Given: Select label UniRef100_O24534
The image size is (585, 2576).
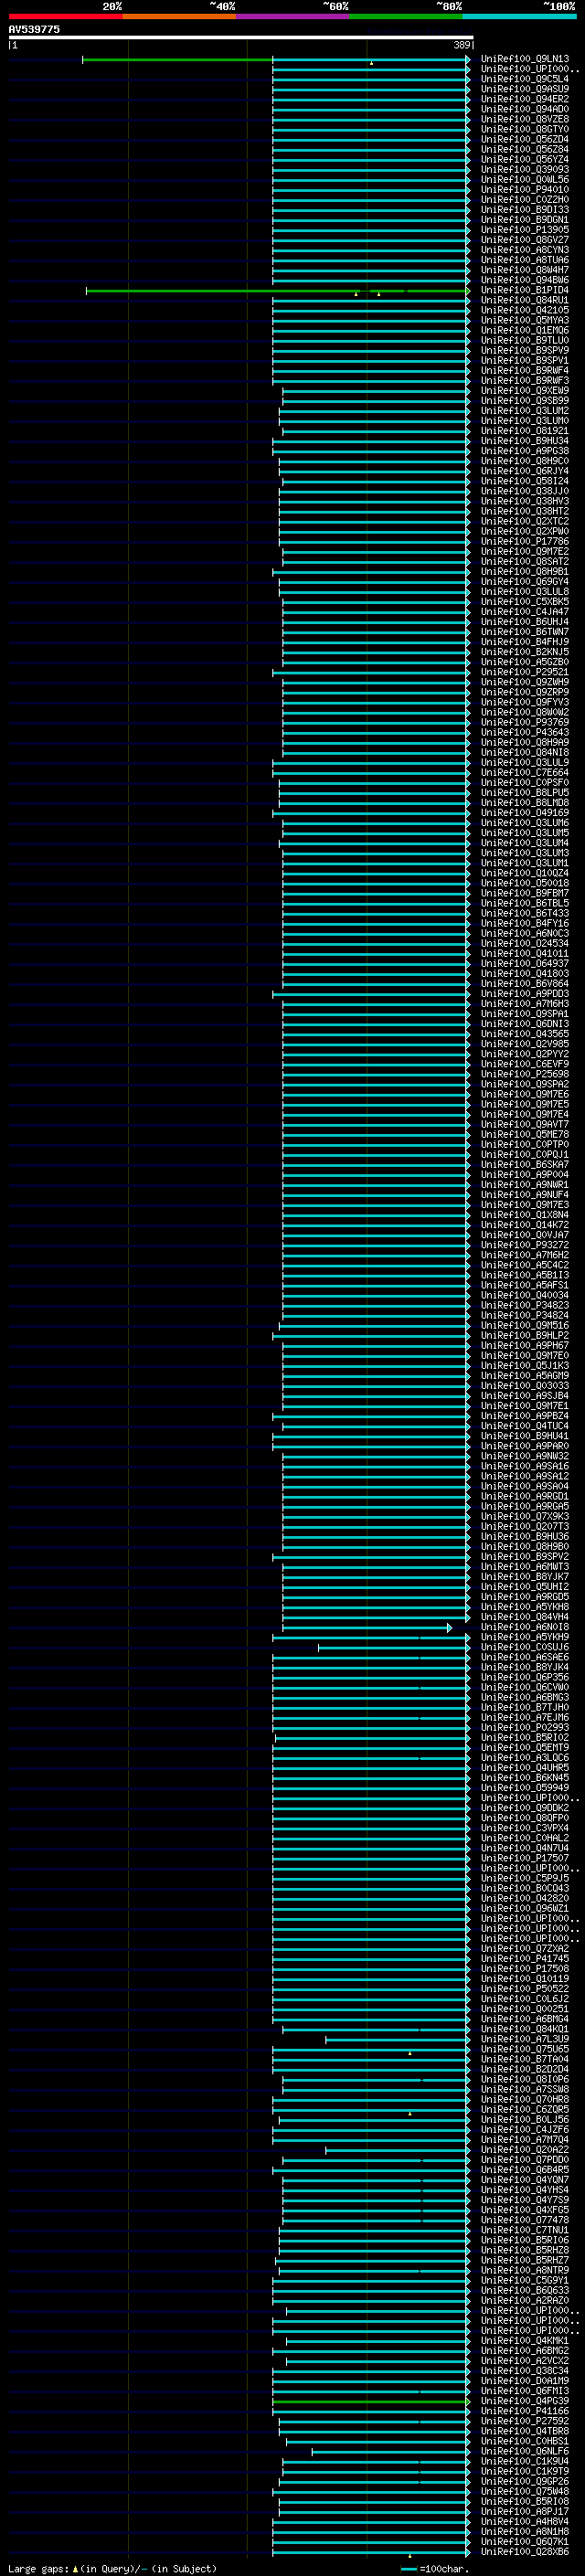Looking at the screenshot, I should pyautogui.click(x=525, y=943).
